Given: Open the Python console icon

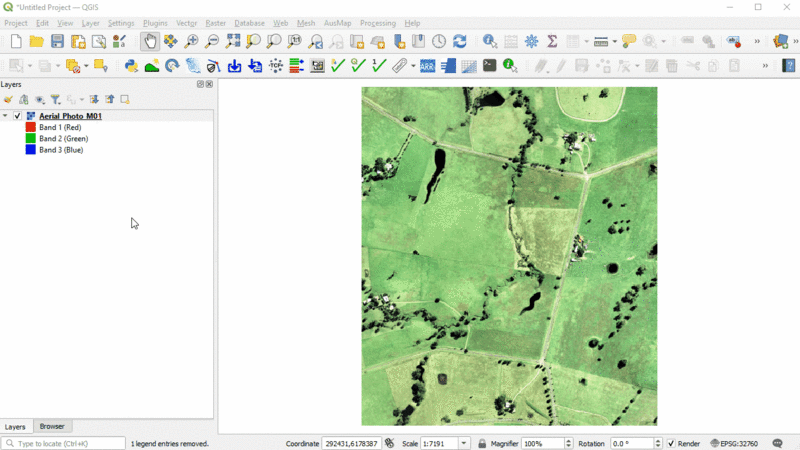Looking at the screenshot, I should pyautogui.click(x=131, y=66).
